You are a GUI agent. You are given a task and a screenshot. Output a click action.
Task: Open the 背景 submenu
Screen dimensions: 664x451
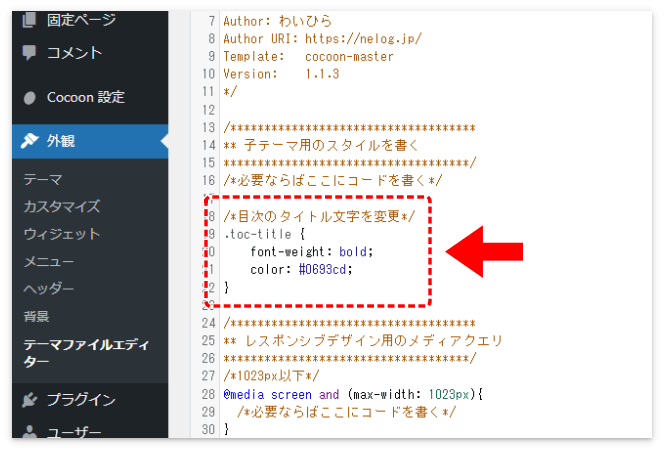click(x=36, y=316)
